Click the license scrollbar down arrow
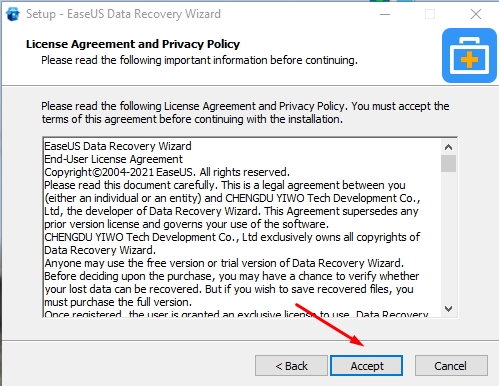499x386 pixels. coord(448,309)
